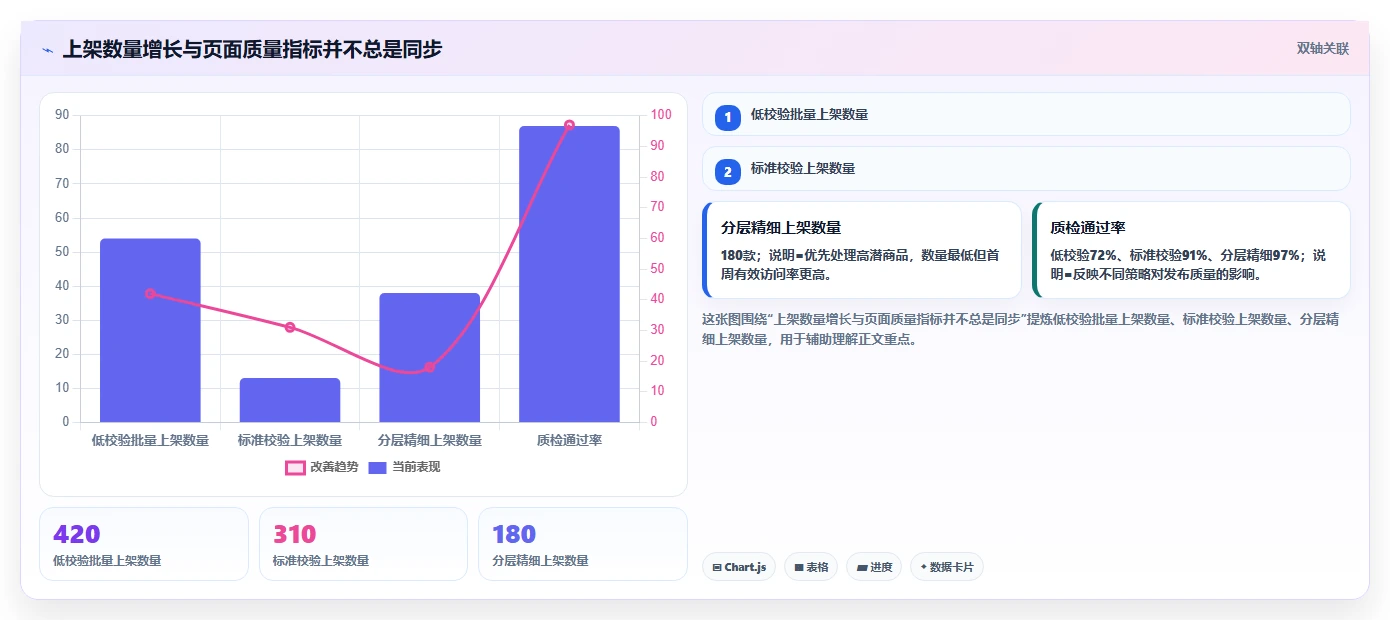Image resolution: width=1390 pixels, height=620 pixels.
Task: Click the x-axis label 低校验批量上架数量
Action: [150, 440]
